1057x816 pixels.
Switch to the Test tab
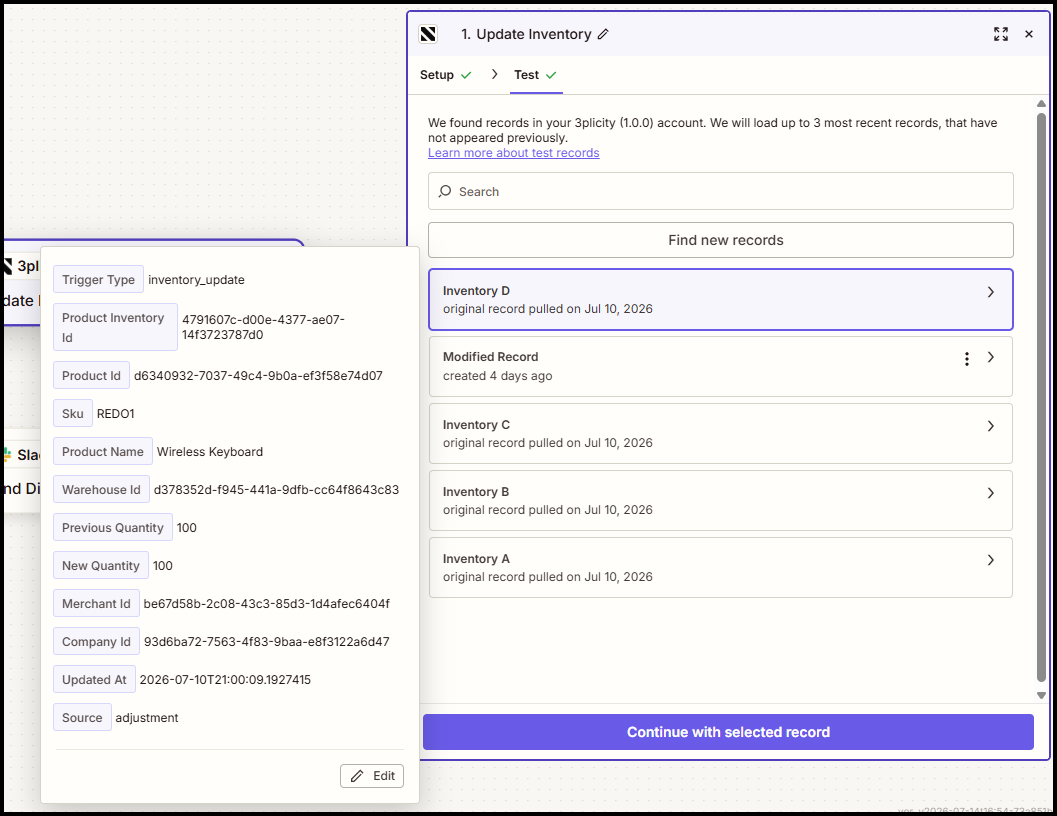(x=535, y=75)
